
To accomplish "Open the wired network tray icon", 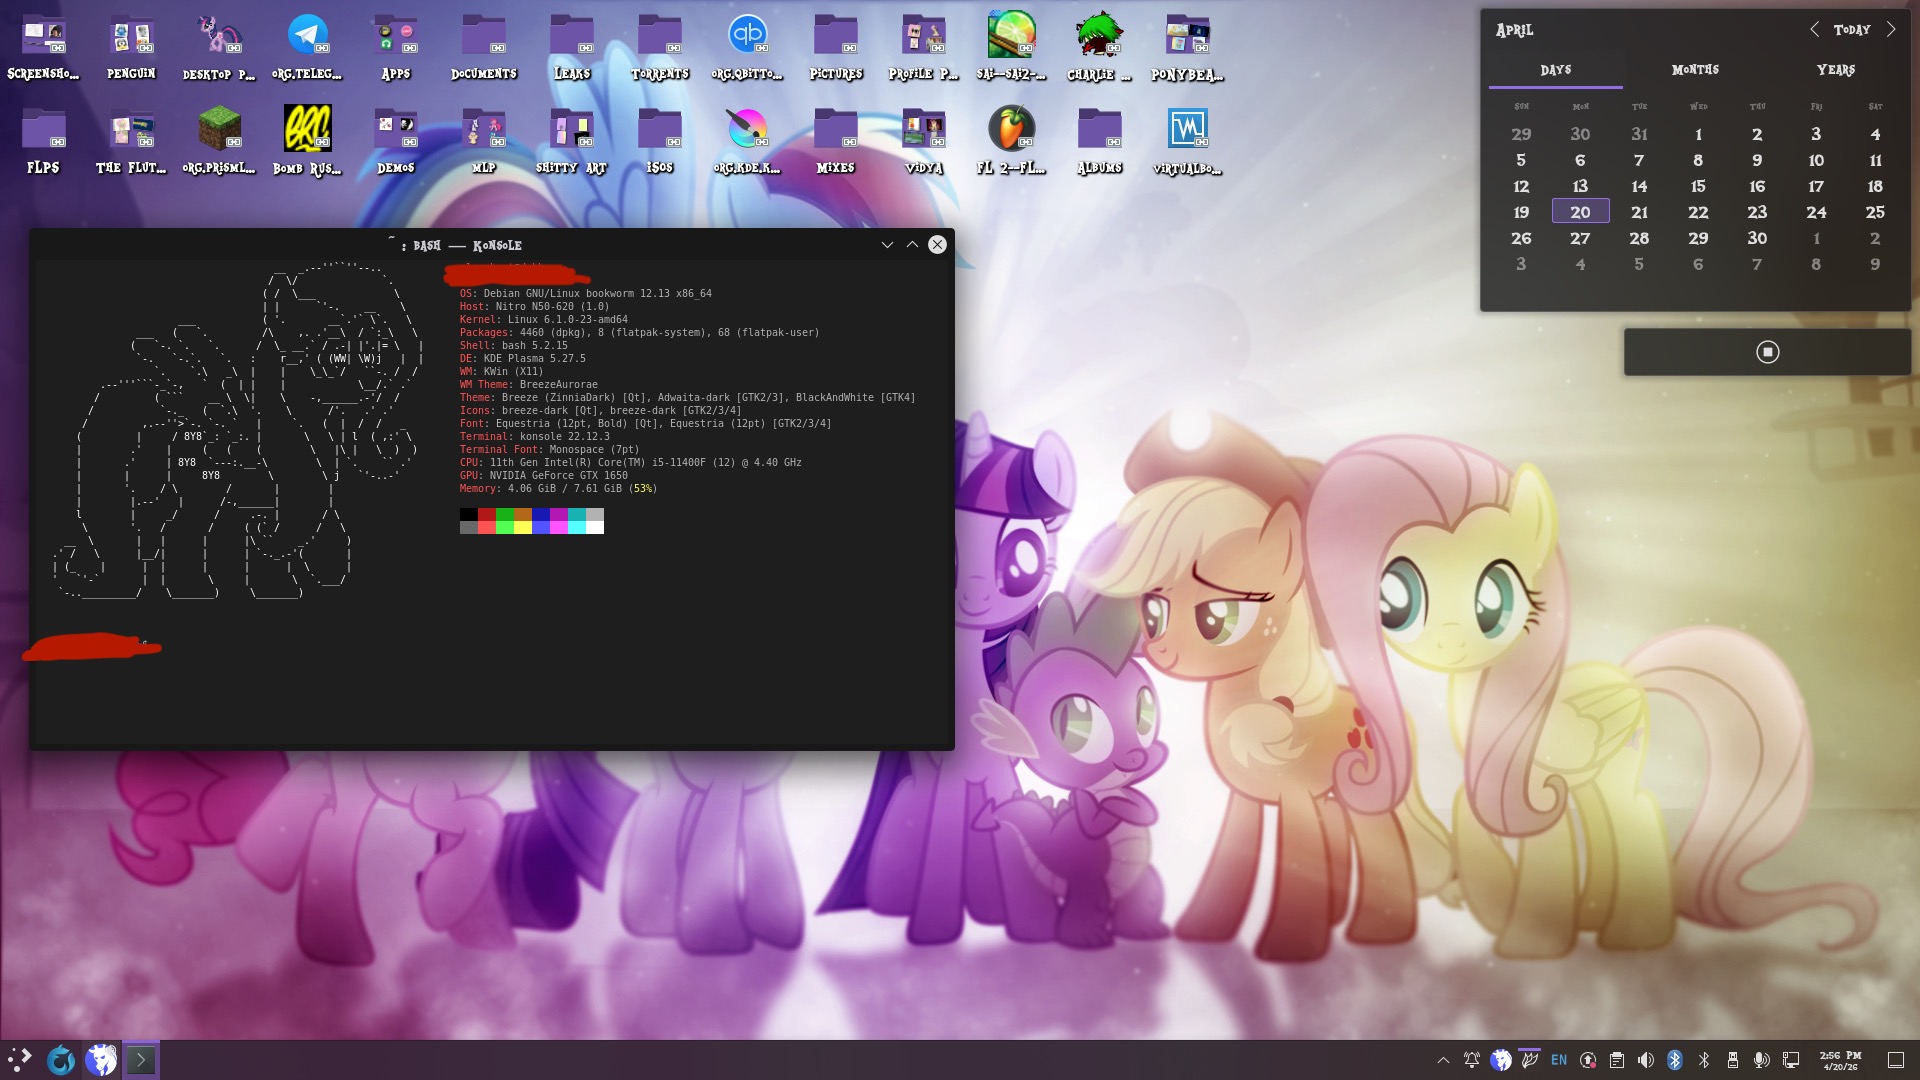I will click(1791, 1060).
